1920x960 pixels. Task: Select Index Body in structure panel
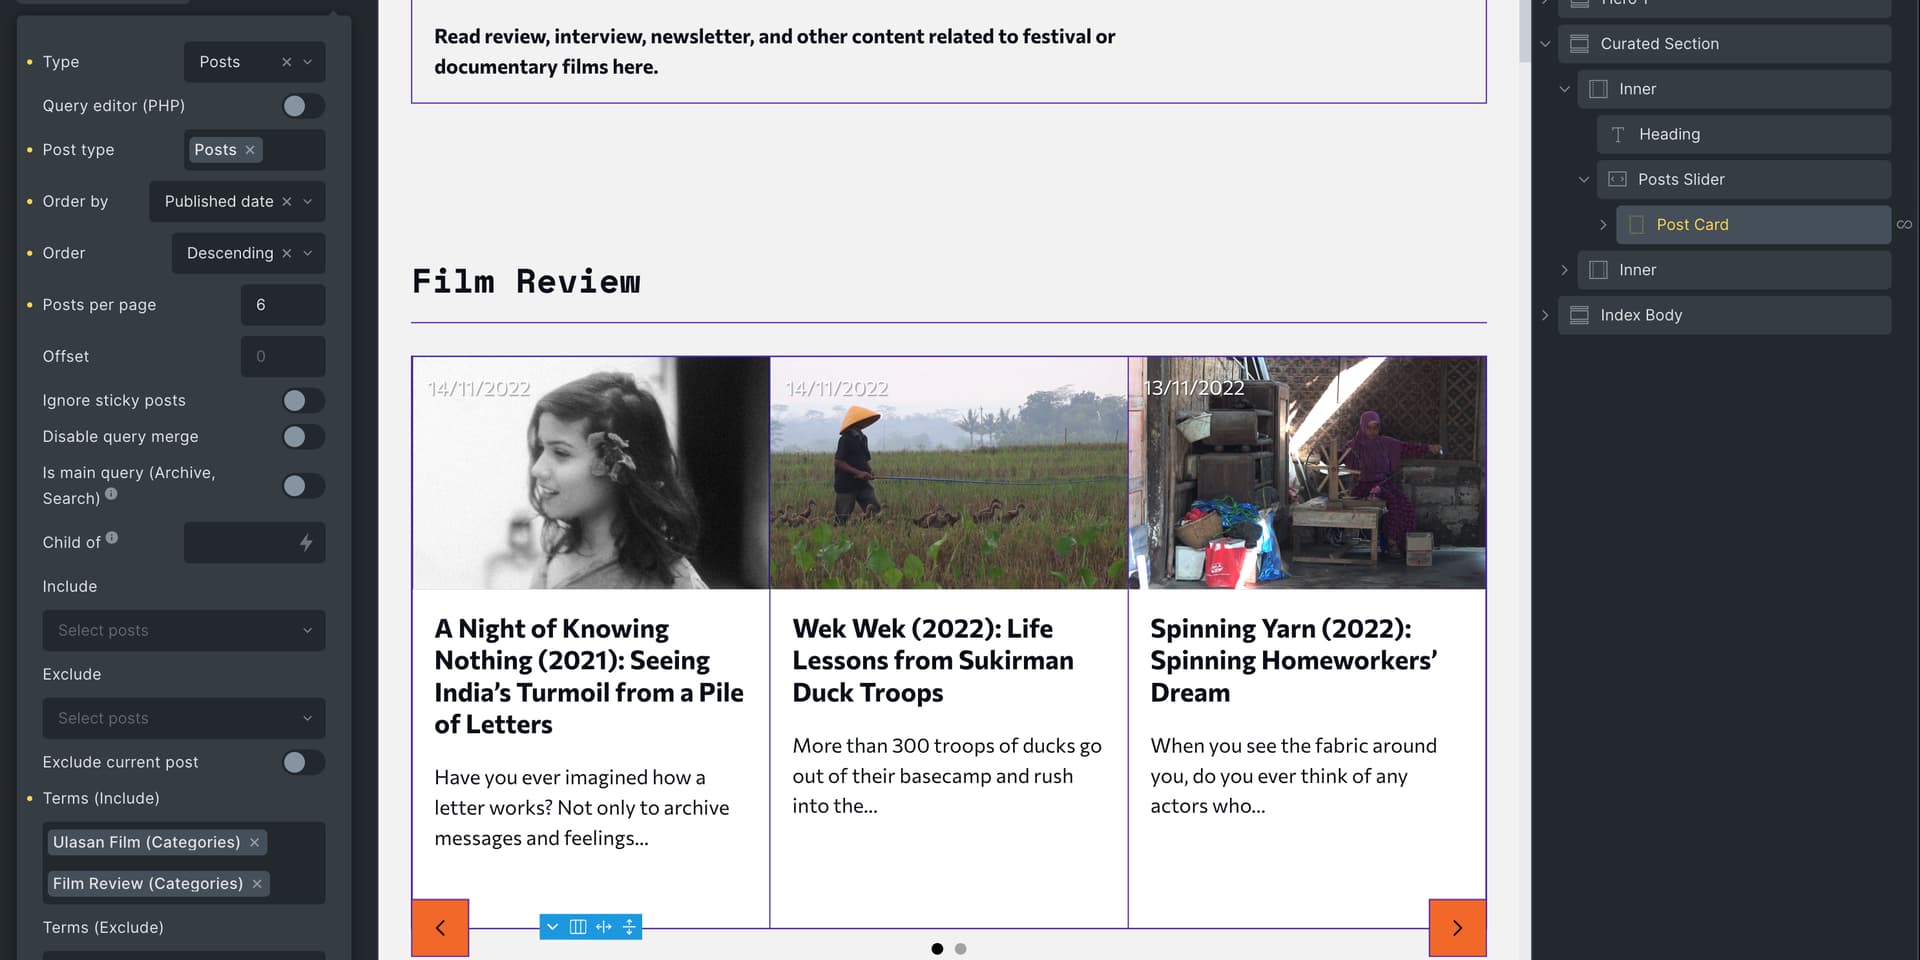pyautogui.click(x=1724, y=315)
